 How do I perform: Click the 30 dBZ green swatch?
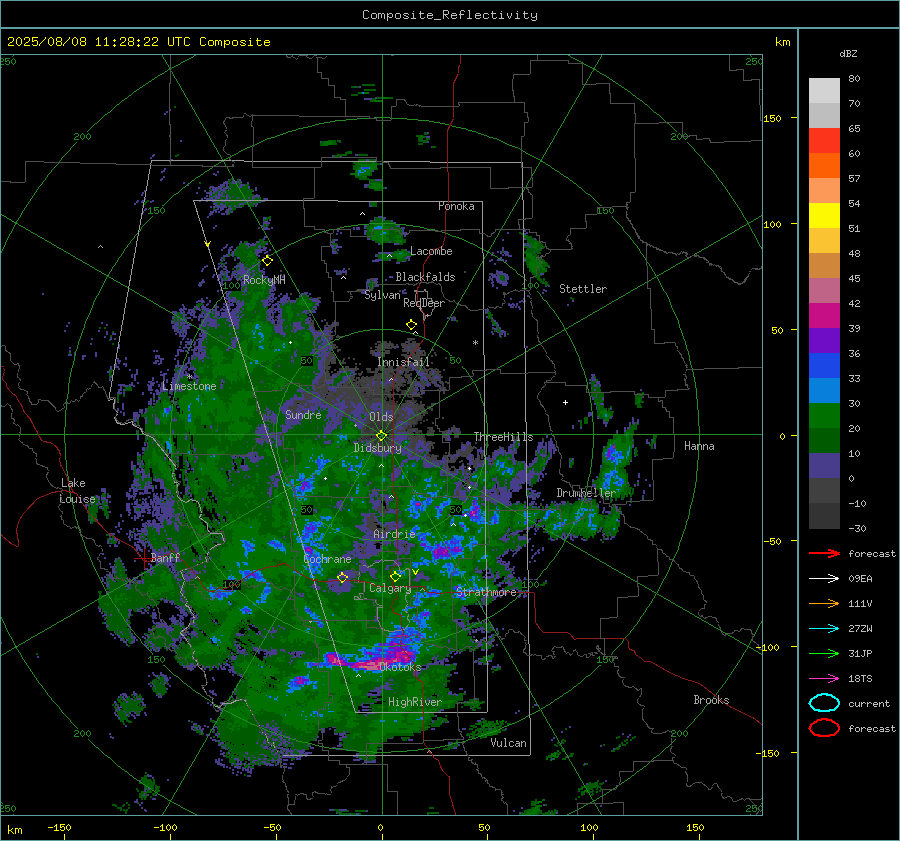click(824, 415)
